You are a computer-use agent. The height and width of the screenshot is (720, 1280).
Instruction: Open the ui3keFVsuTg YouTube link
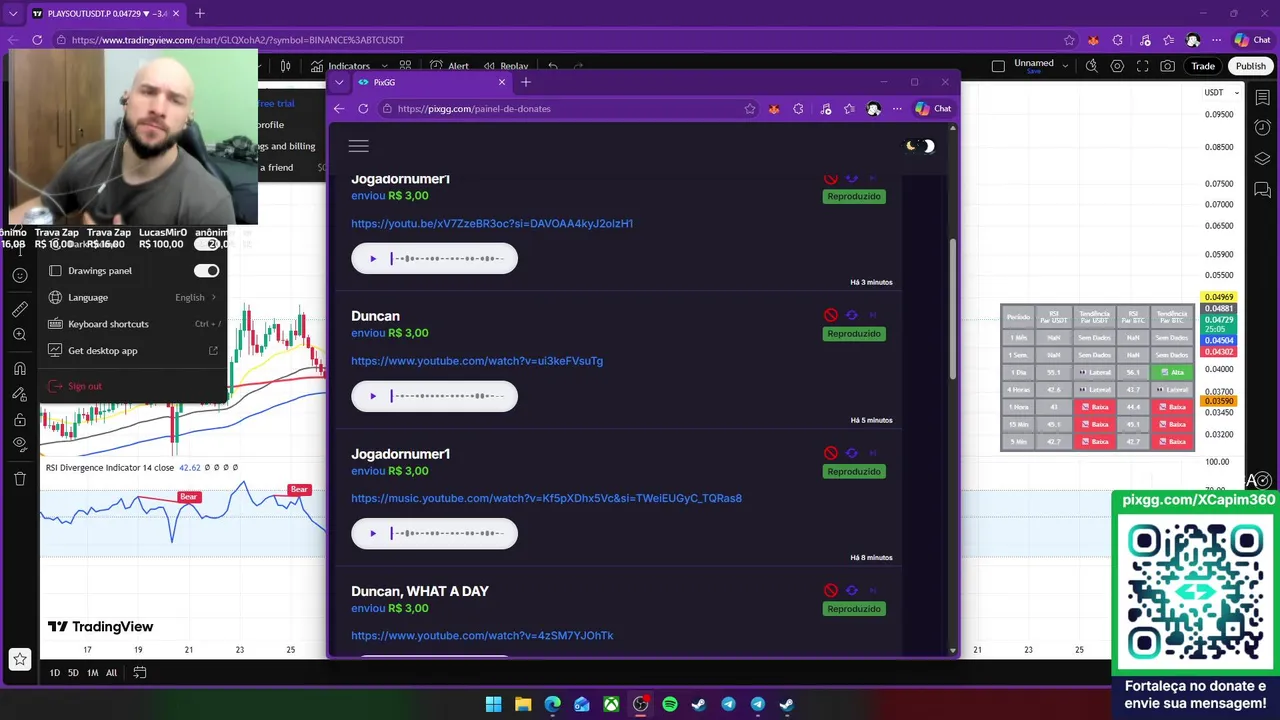(x=477, y=361)
